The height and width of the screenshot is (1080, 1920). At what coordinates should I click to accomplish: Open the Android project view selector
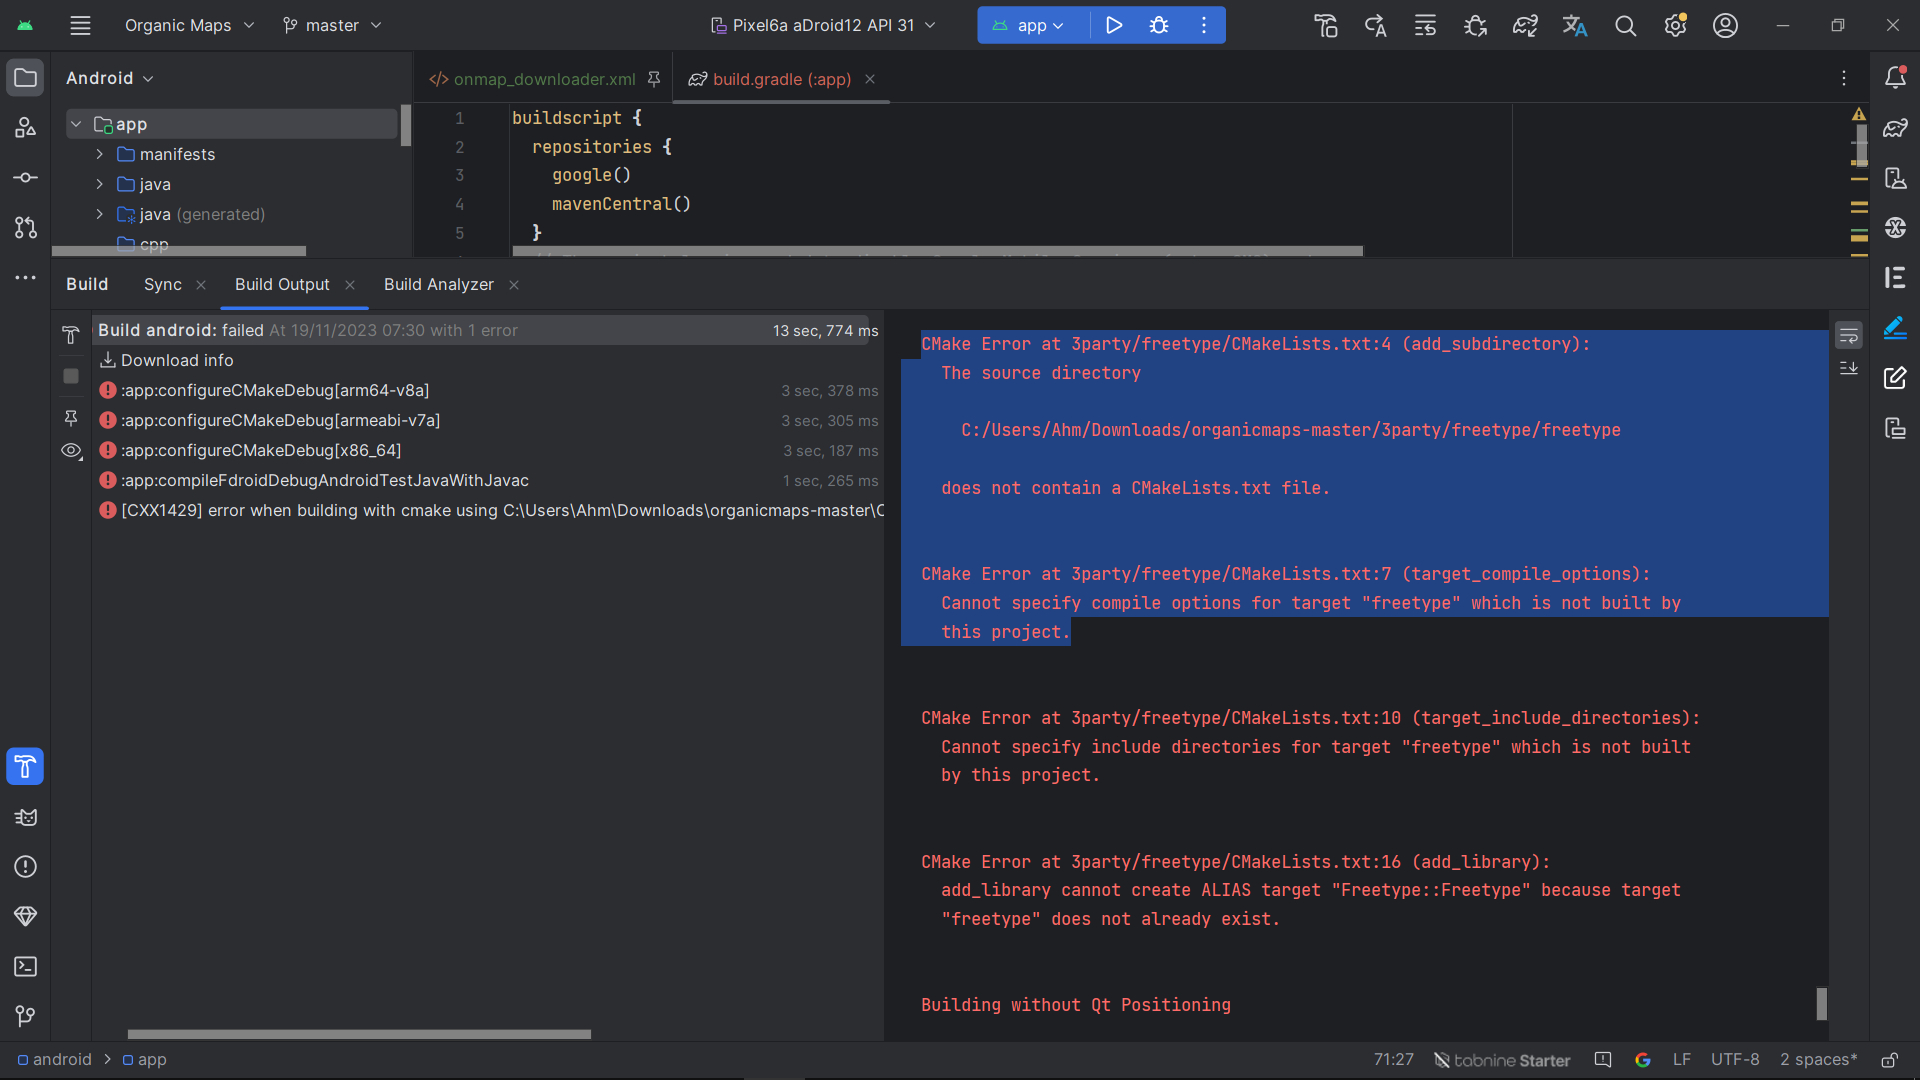click(109, 77)
